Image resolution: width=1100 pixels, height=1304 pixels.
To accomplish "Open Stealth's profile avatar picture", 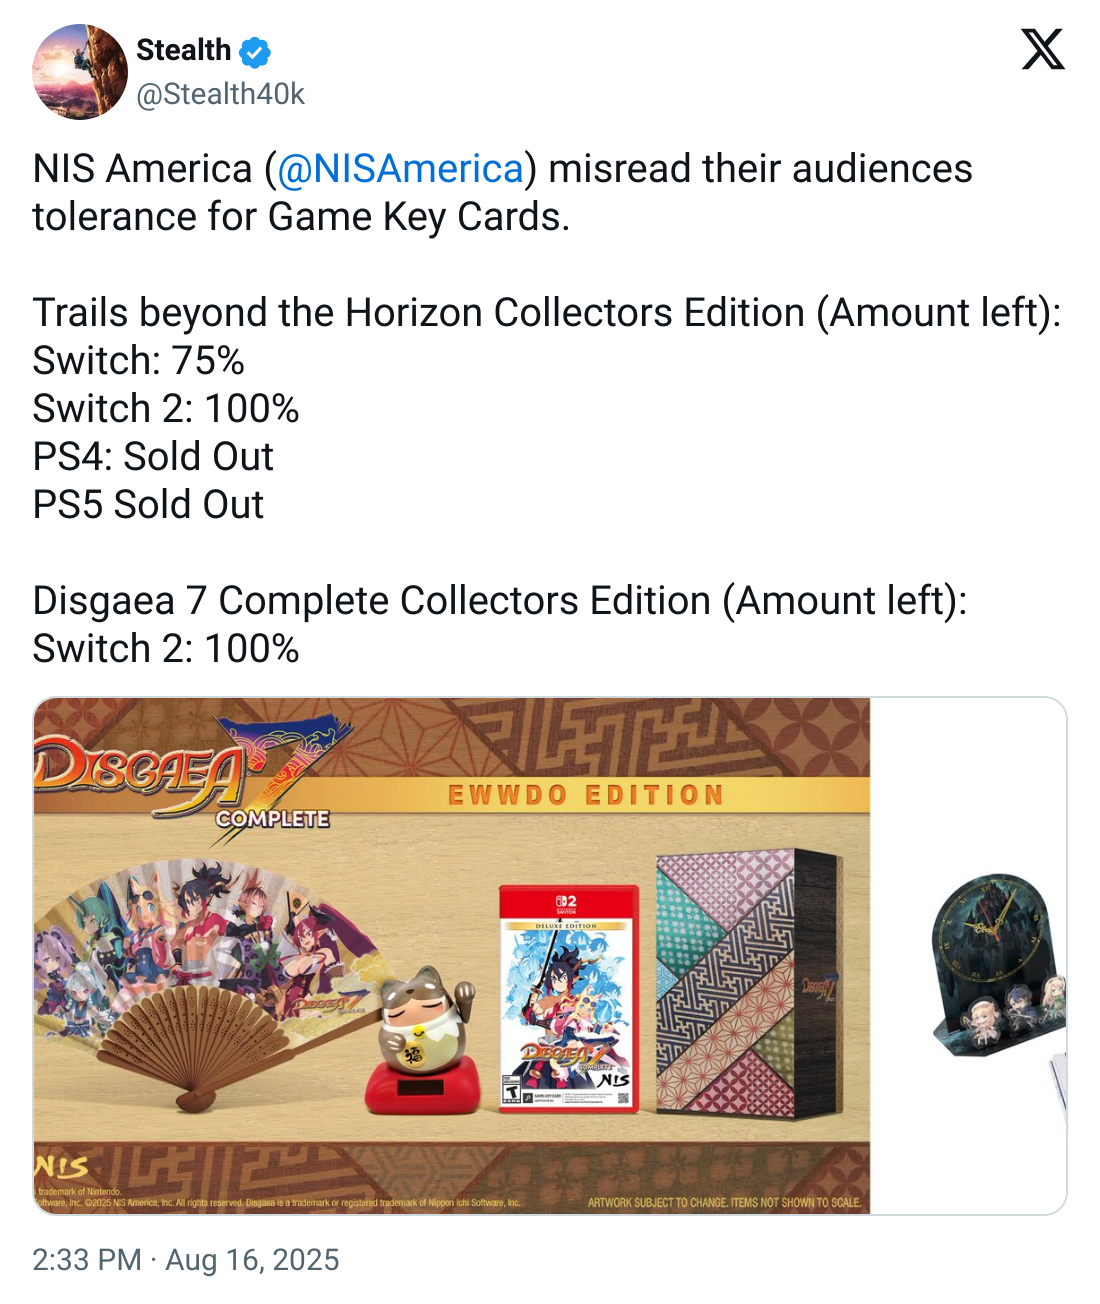I will [80, 72].
